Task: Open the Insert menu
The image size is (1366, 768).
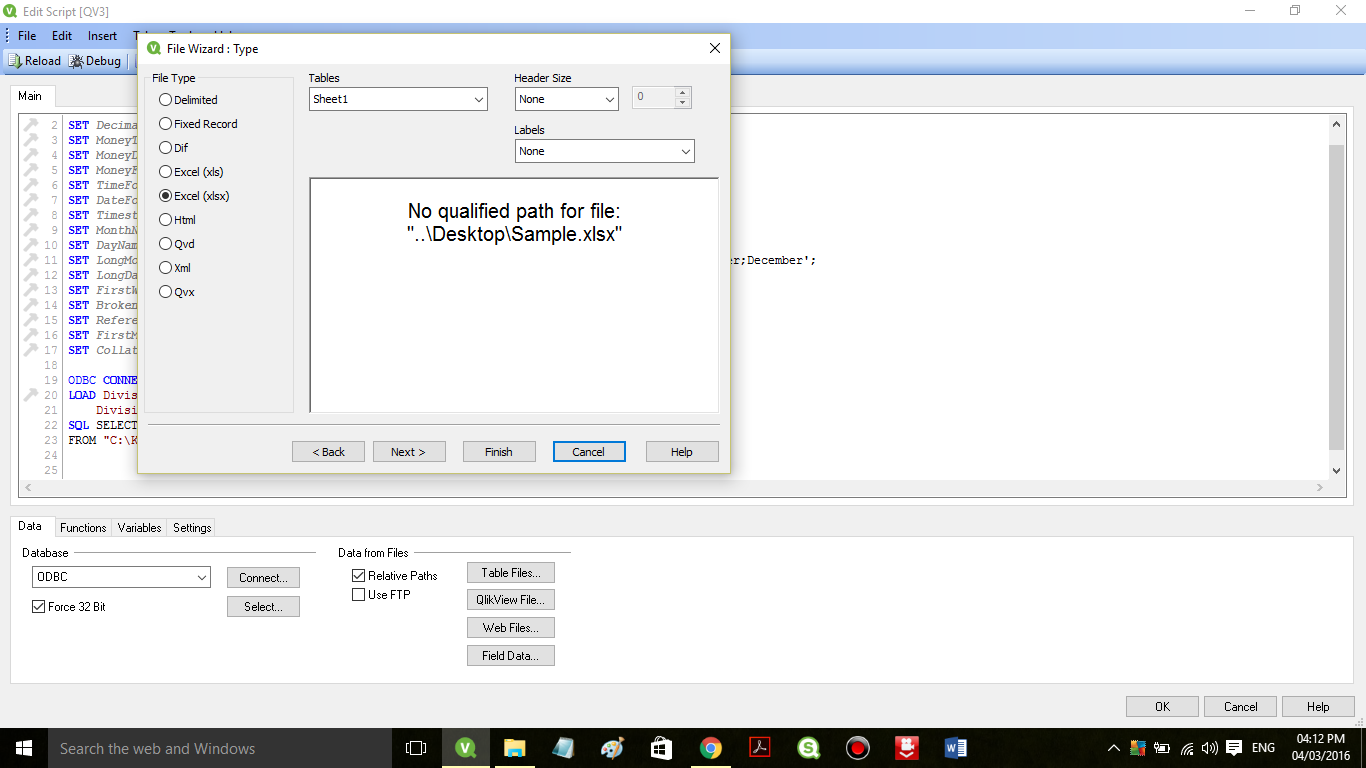Action: (102, 36)
